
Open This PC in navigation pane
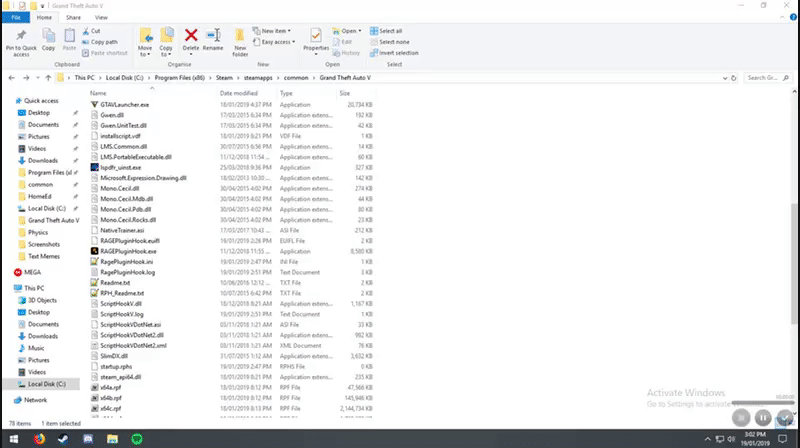coord(34,288)
